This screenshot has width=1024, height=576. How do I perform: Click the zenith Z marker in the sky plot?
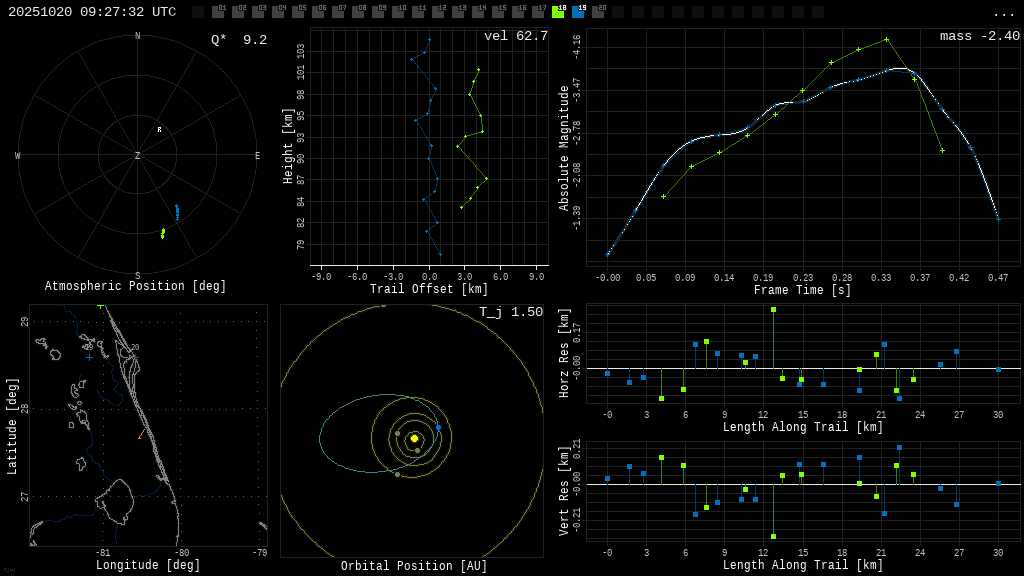(138, 156)
